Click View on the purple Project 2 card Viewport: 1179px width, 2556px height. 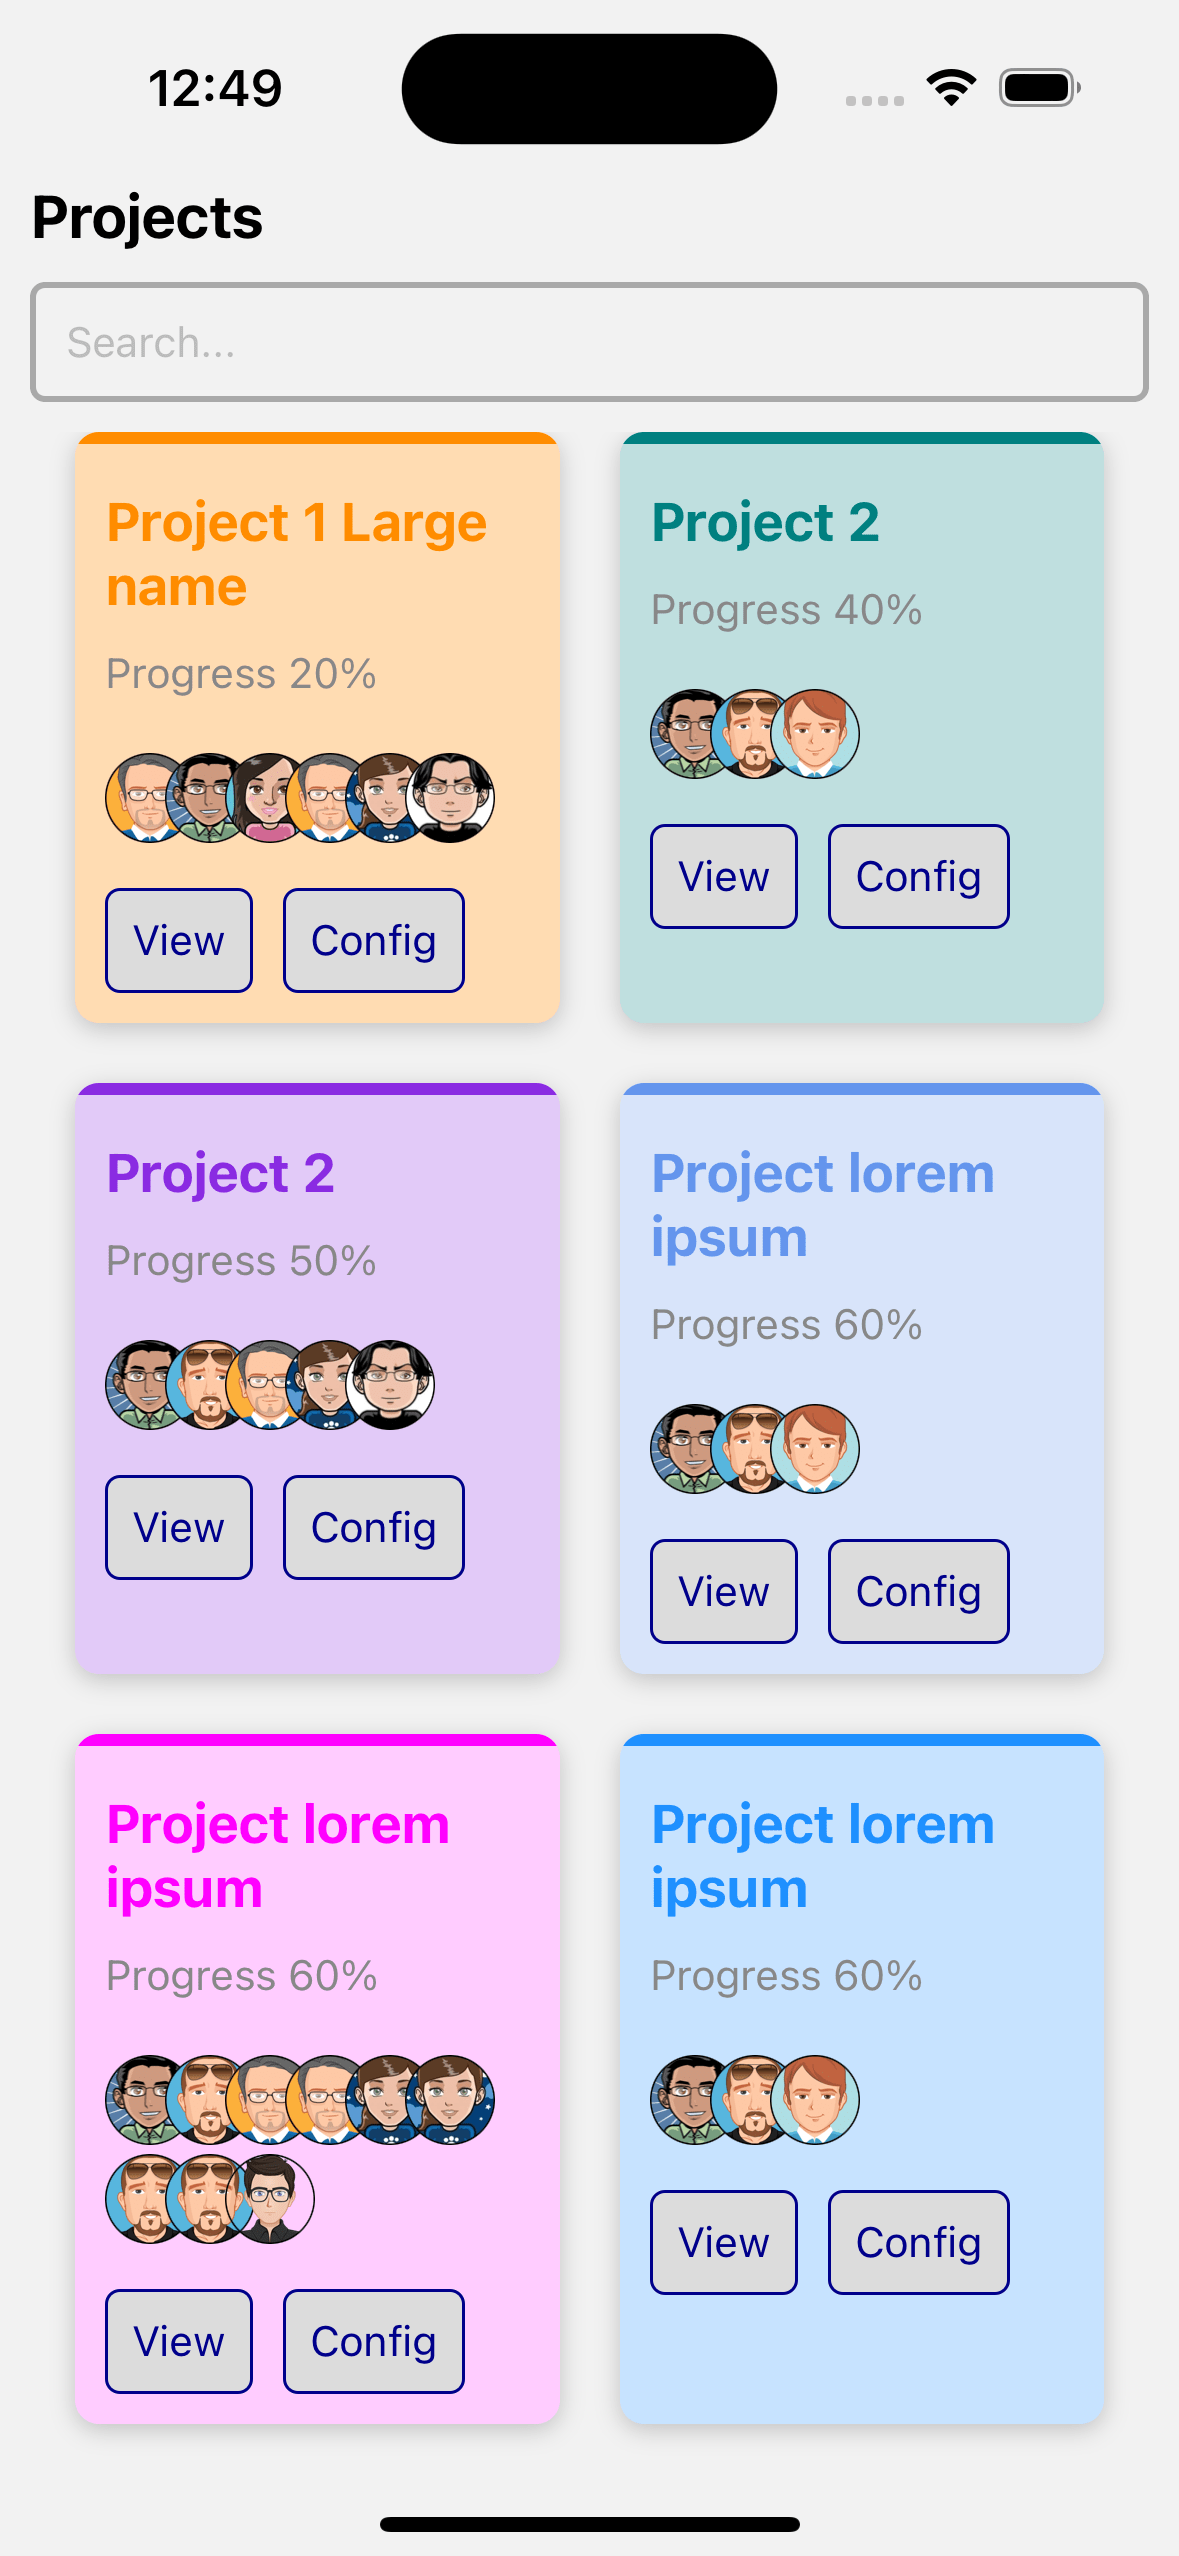click(178, 1527)
